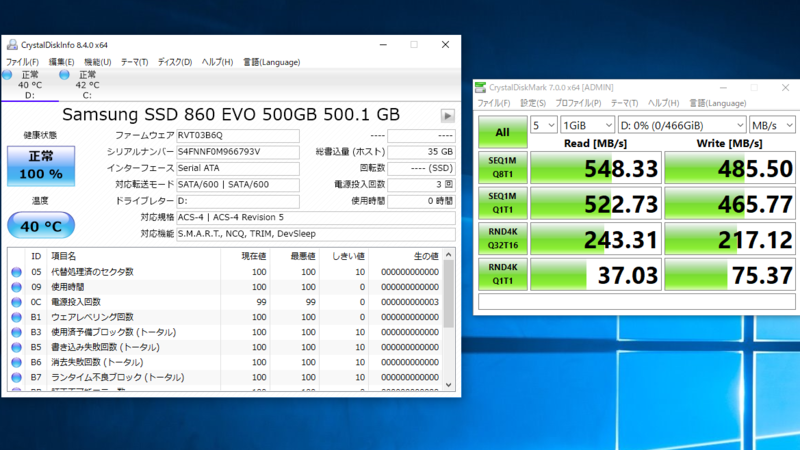Click the firmware field RVT03B6Q

coord(238,136)
